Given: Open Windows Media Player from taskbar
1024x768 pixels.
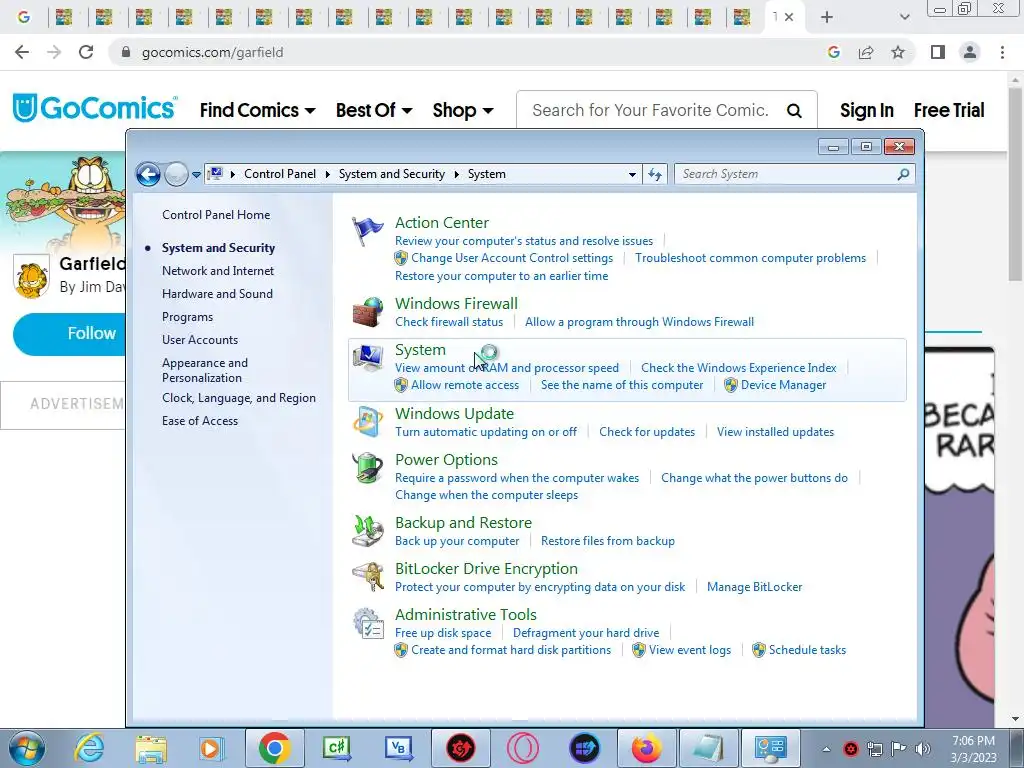Looking at the screenshot, I should point(212,748).
